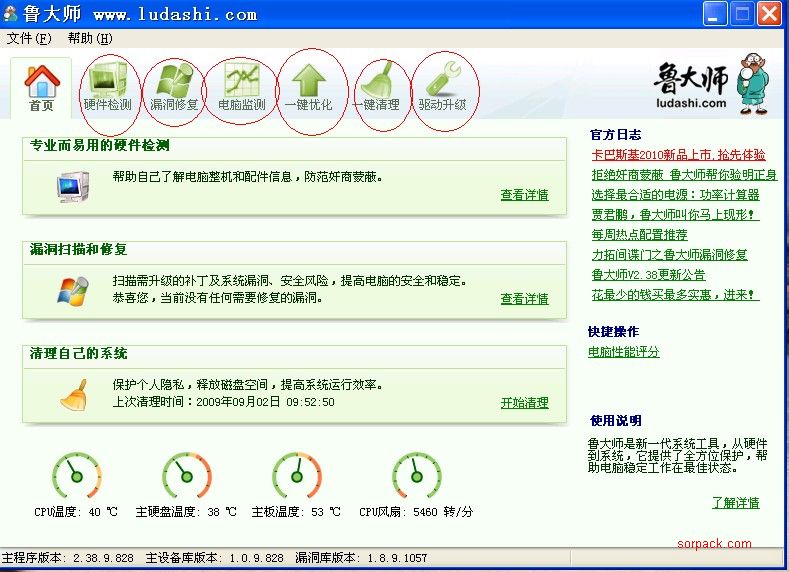Open the 帮助(H) menu
Image resolution: width=789 pixels, height=572 pixels.
[90, 38]
